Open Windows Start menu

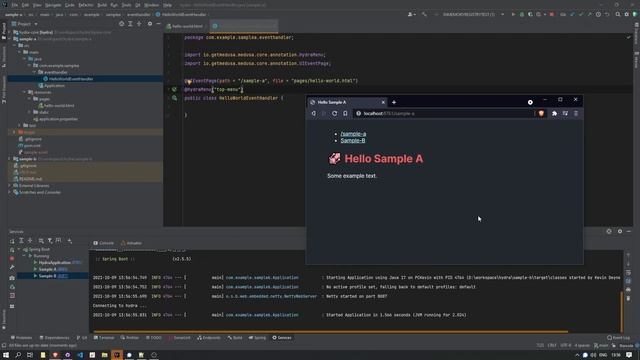(6, 355)
